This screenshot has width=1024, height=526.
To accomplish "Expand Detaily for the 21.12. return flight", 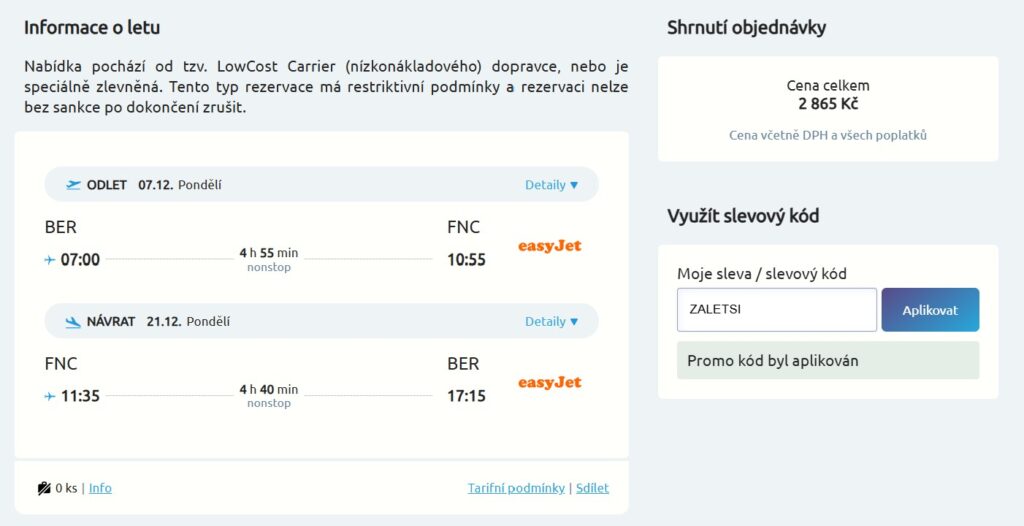I will pos(552,321).
